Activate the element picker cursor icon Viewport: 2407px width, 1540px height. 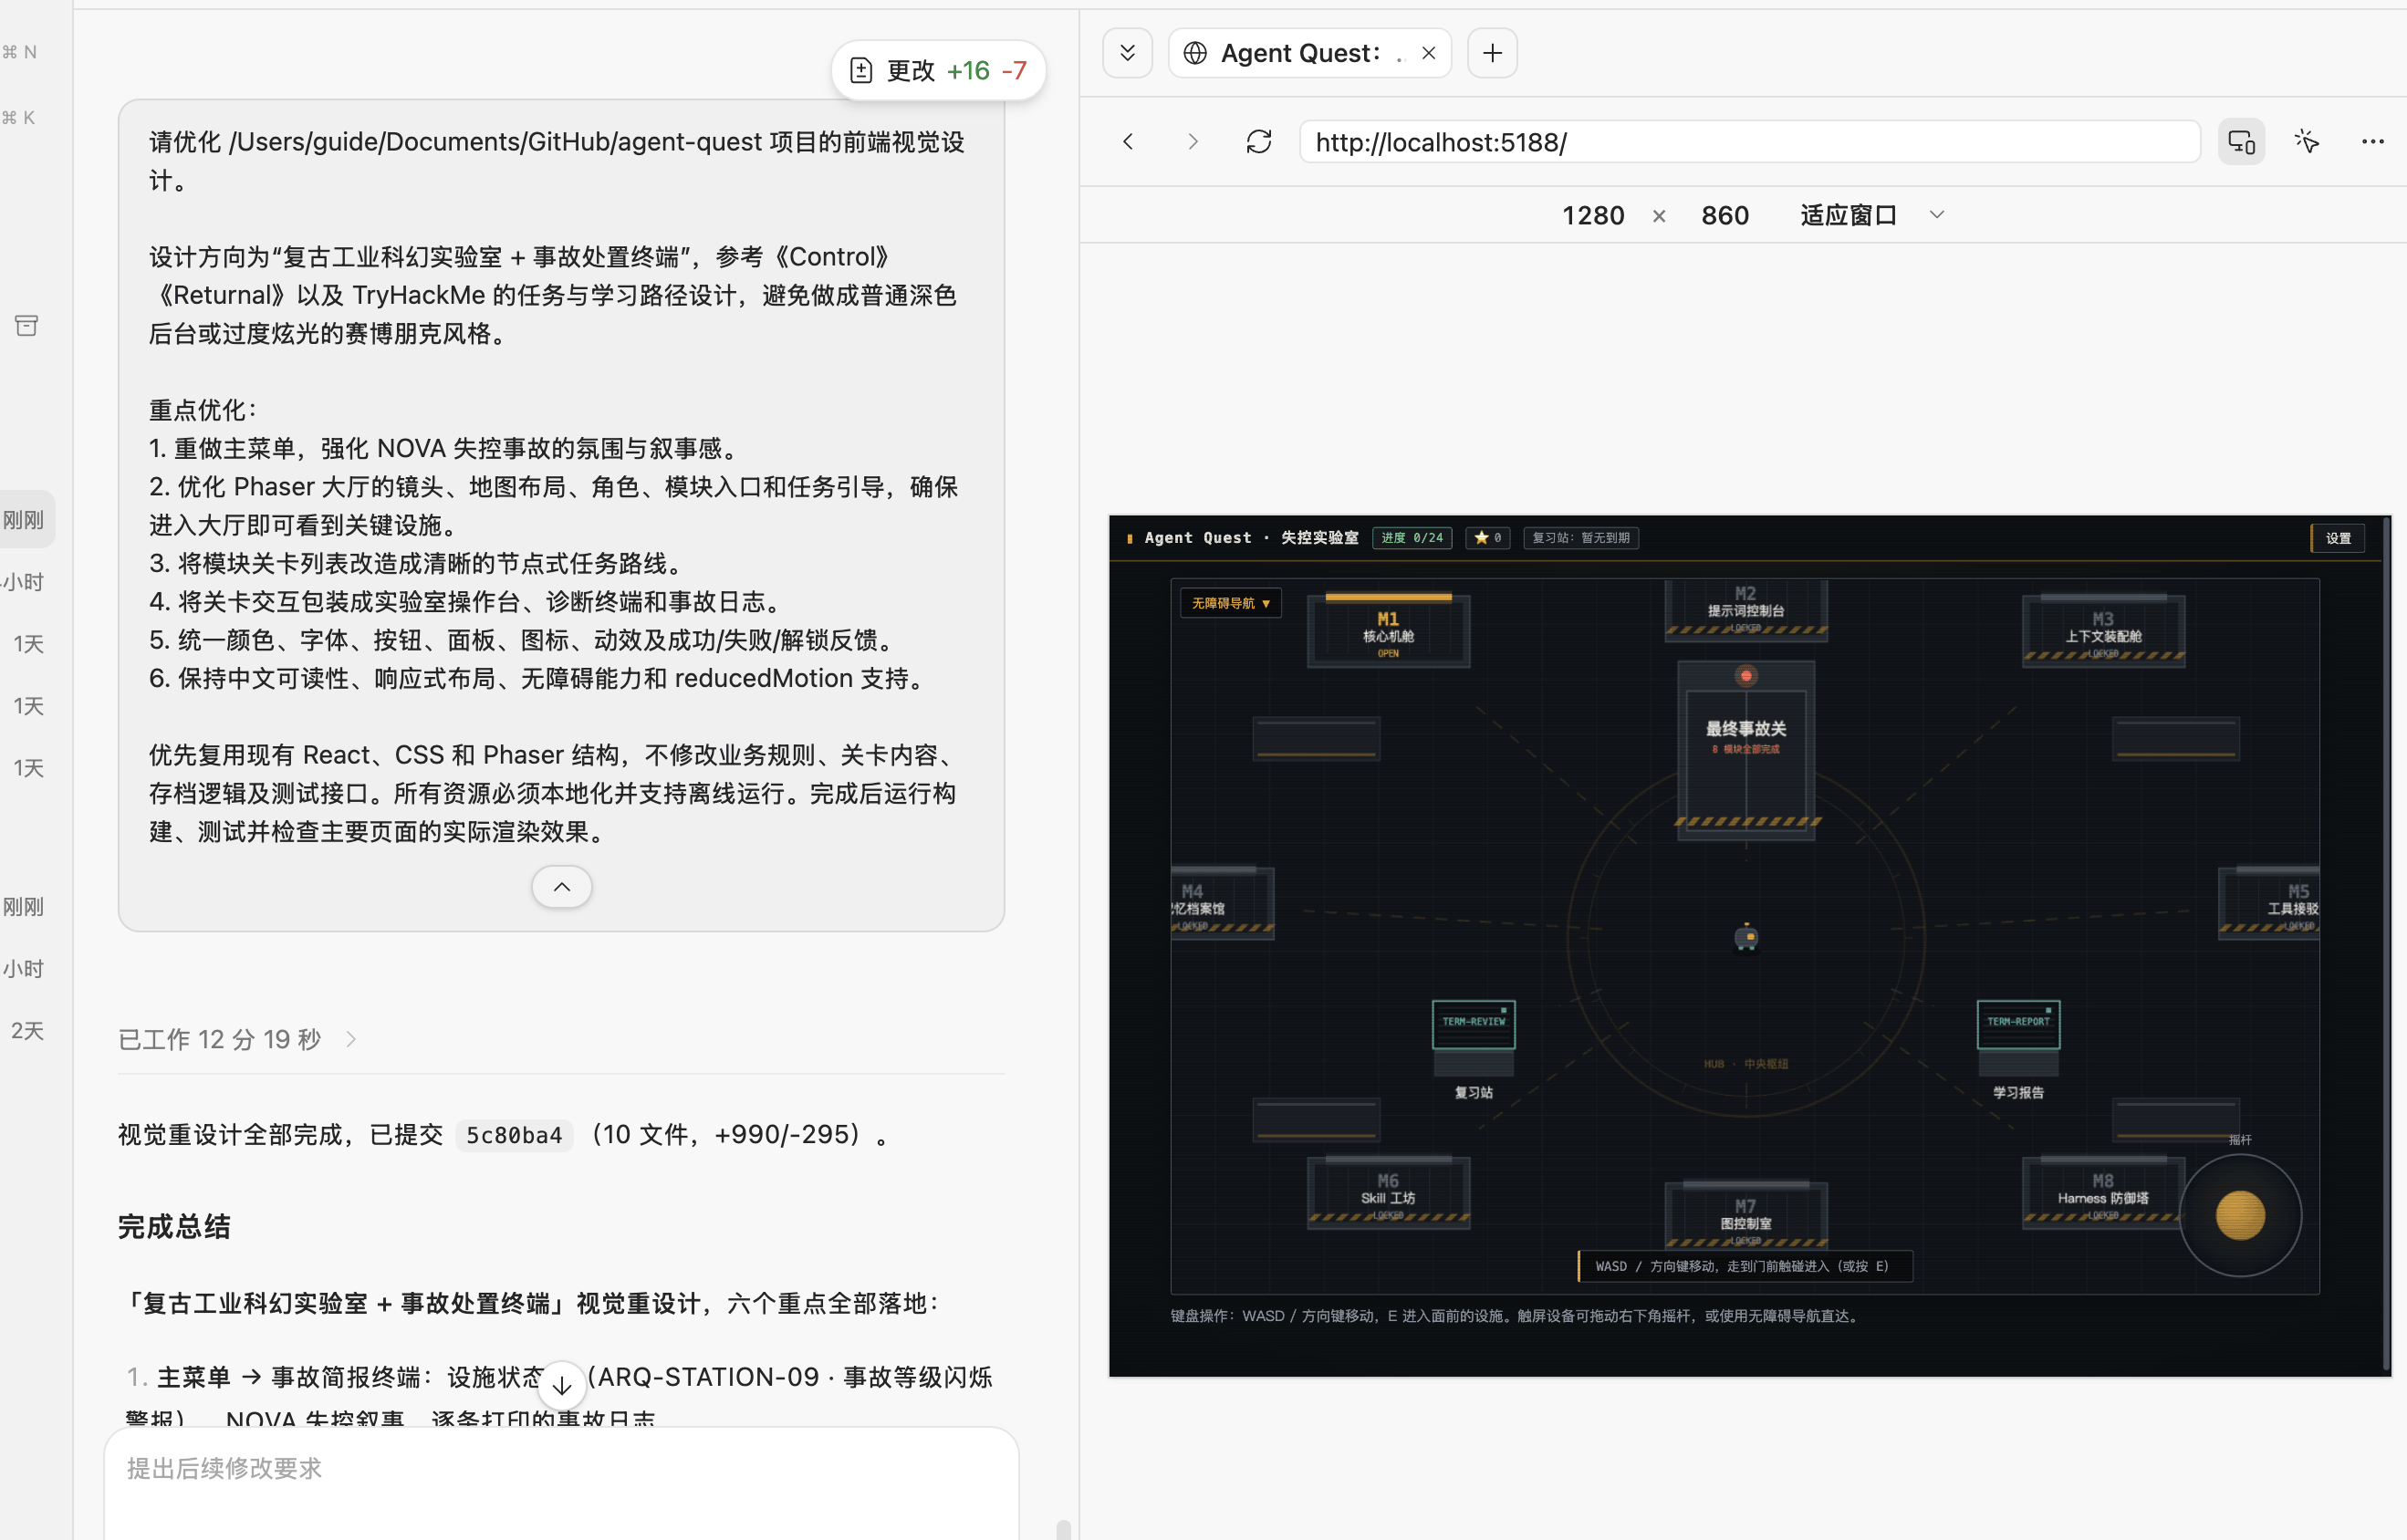pos(2307,142)
